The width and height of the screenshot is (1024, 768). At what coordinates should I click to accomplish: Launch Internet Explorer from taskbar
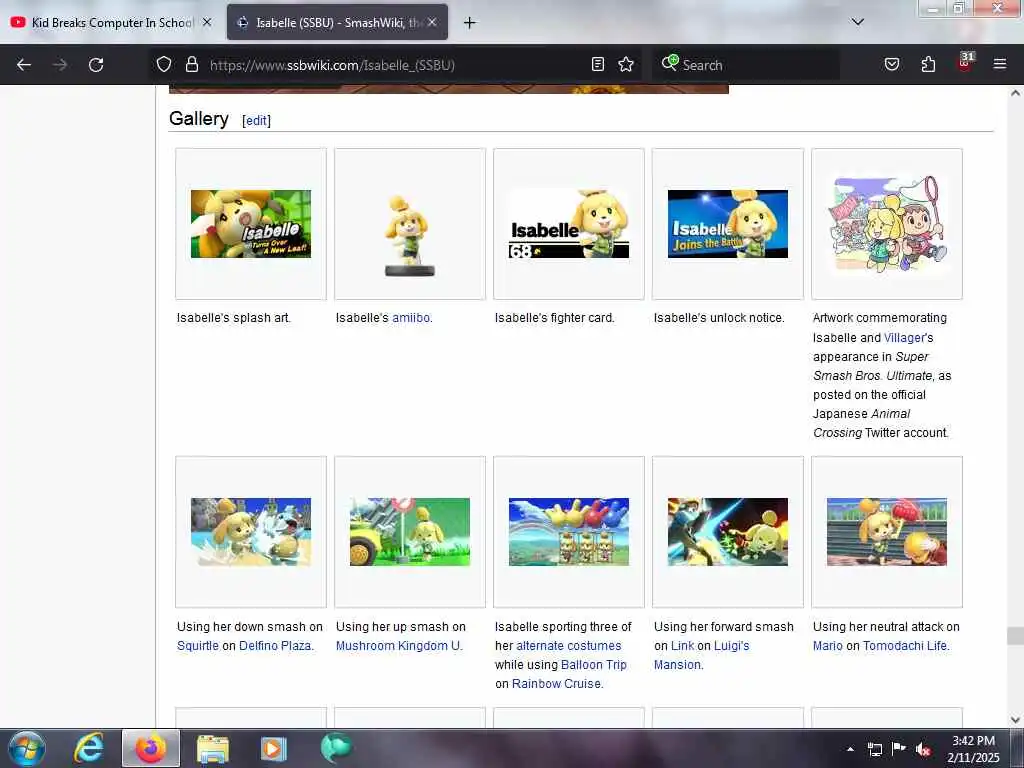(x=89, y=748)
